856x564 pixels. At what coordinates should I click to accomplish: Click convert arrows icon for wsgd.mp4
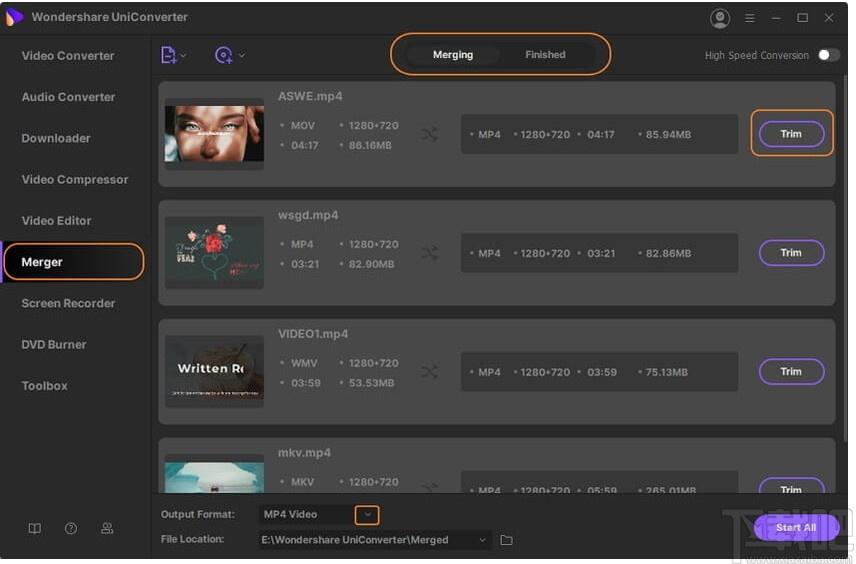coord(430,253)
